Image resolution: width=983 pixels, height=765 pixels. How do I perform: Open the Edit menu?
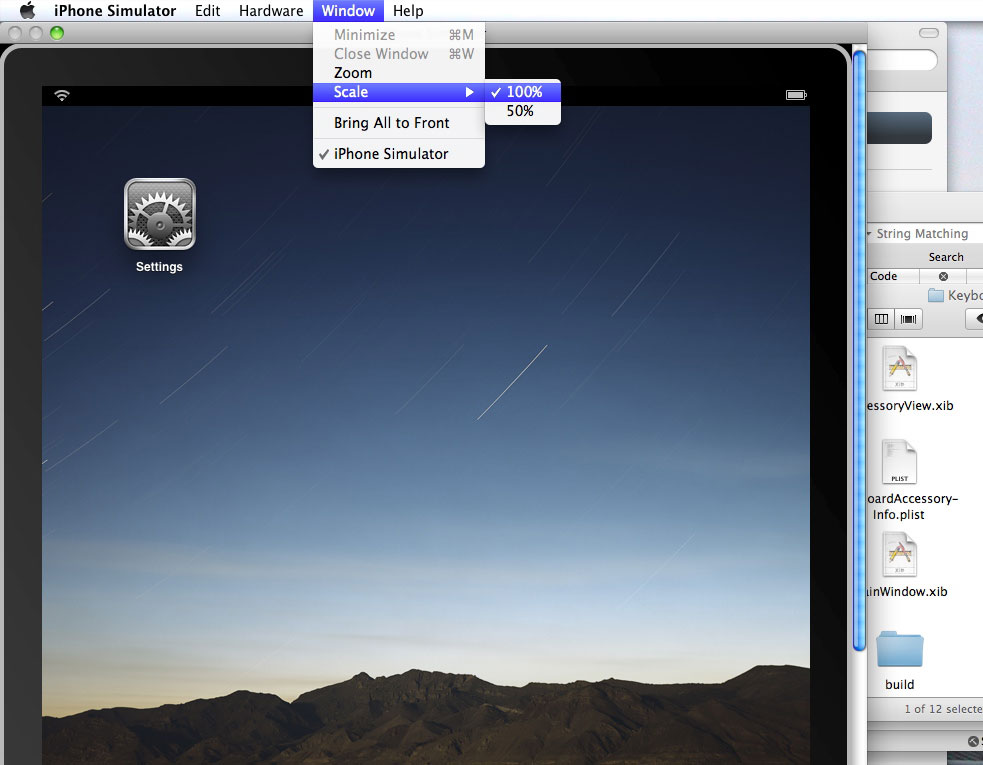coord(208,11)
